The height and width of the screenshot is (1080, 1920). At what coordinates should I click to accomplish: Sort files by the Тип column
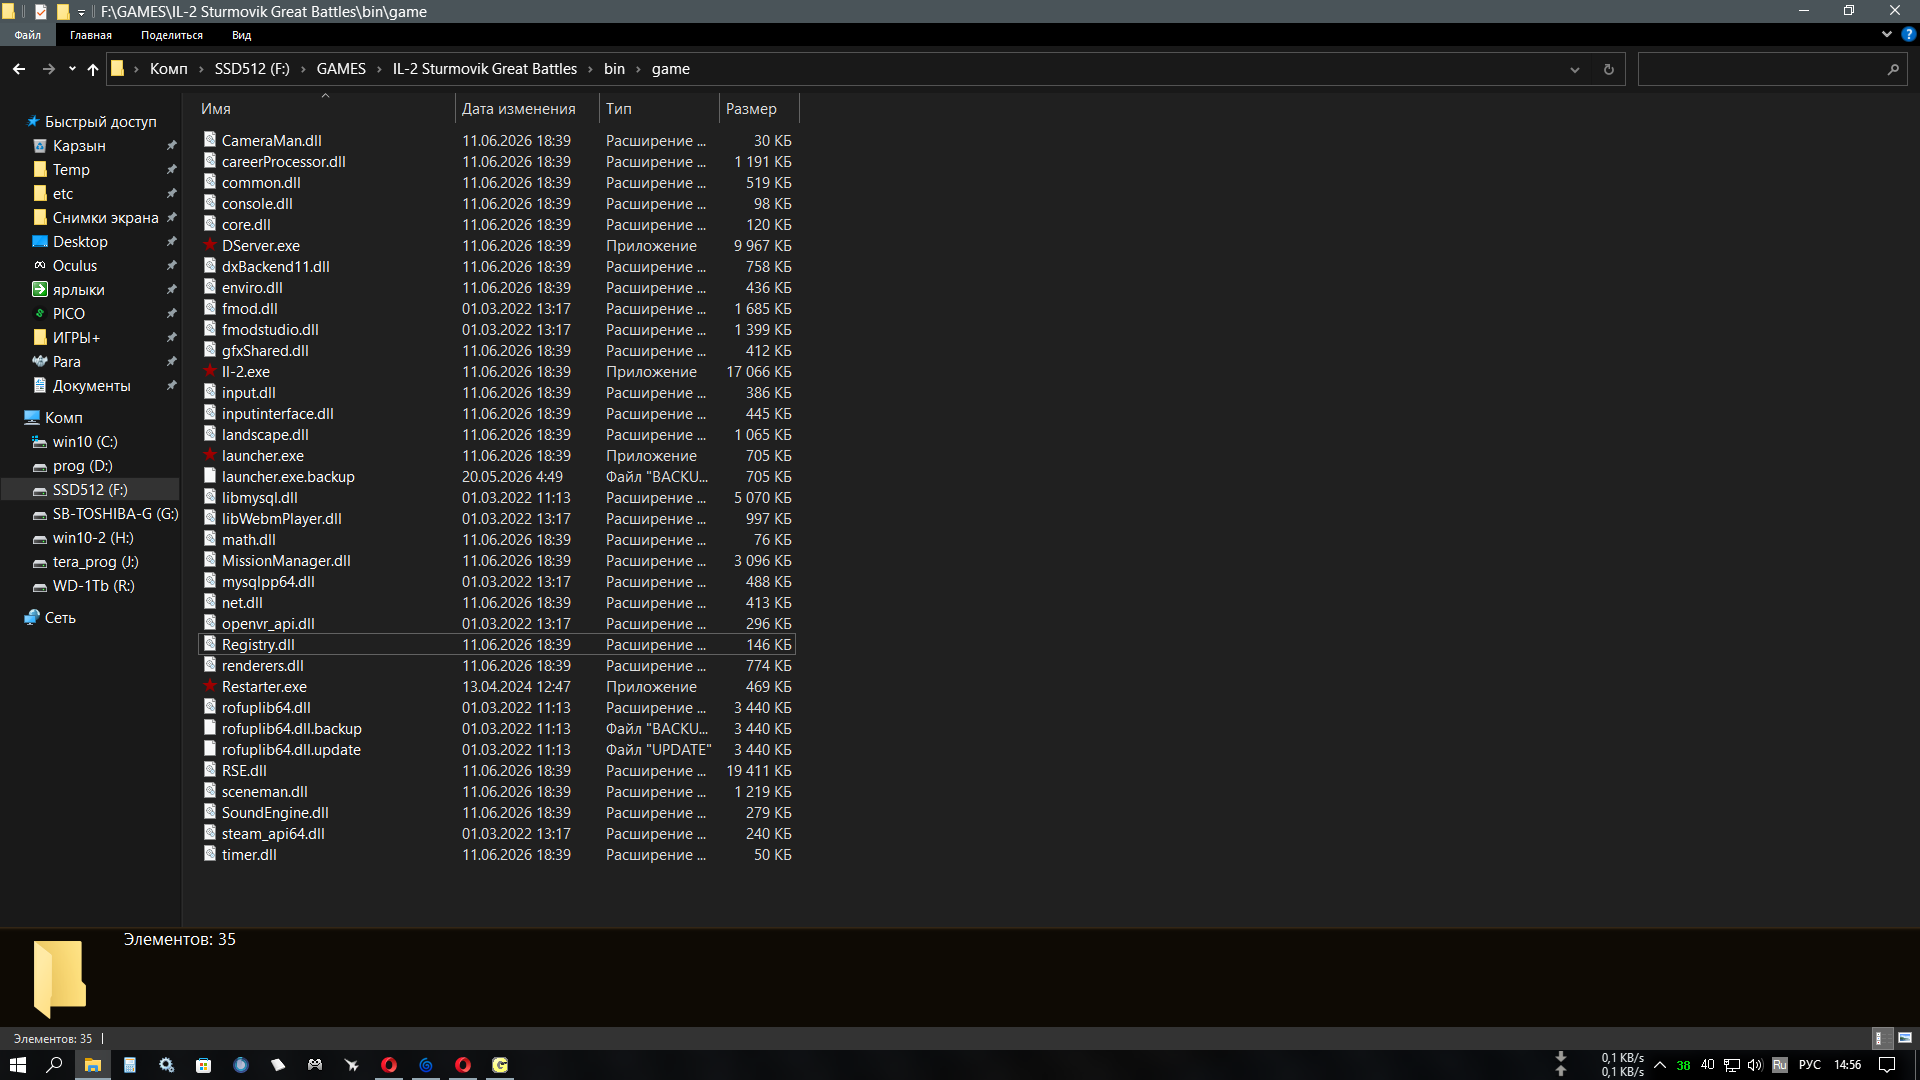[659, 109]
